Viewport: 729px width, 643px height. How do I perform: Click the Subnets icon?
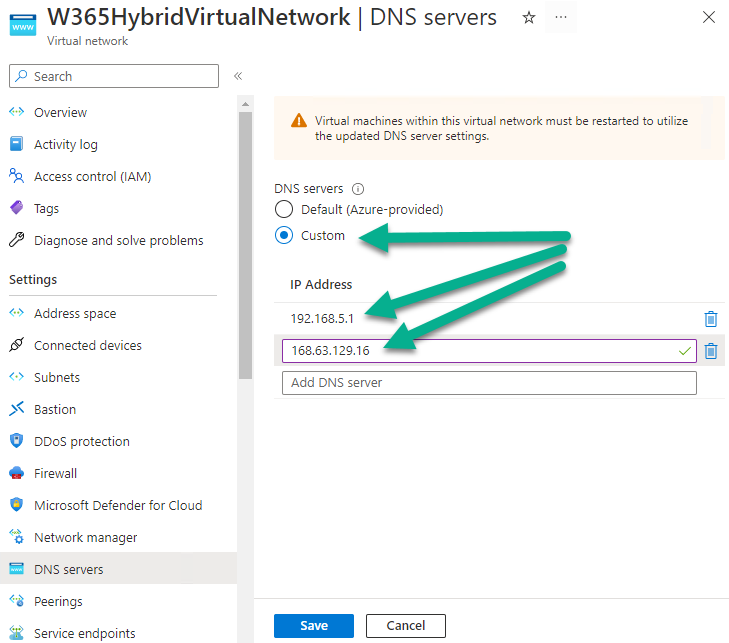17,377
